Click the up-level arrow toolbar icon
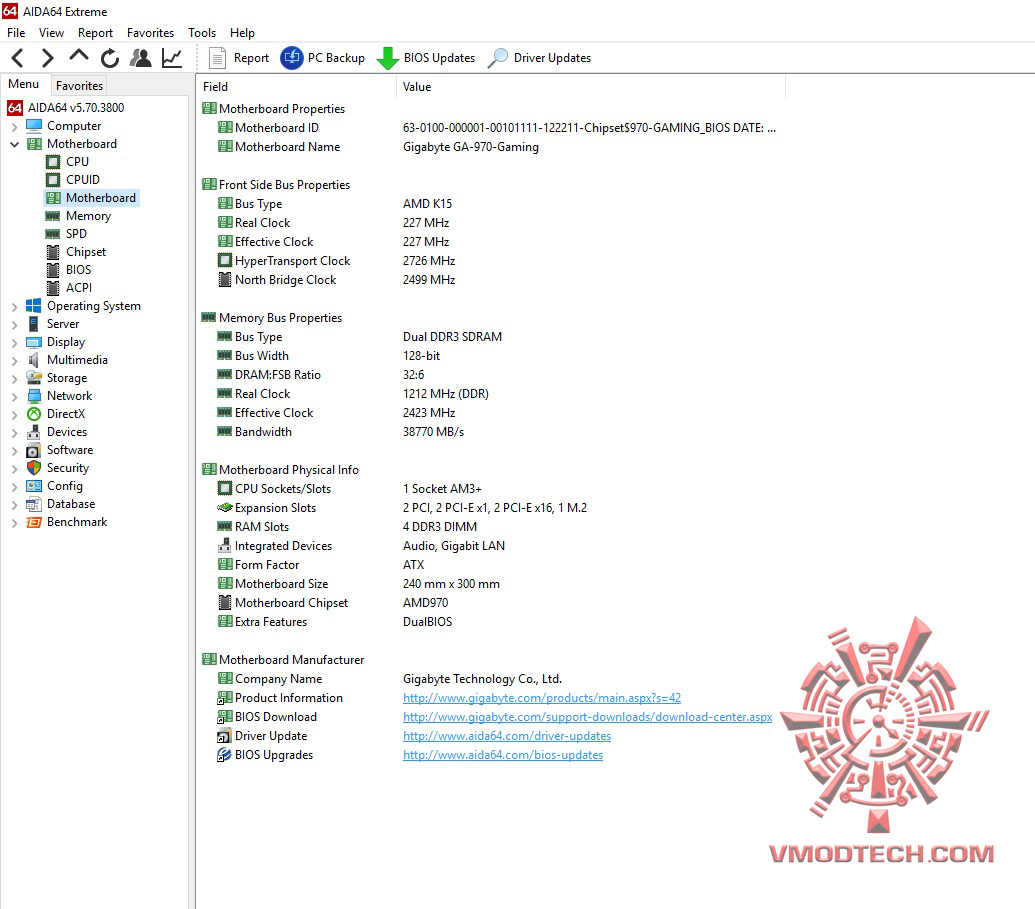This screenshot has width=1035, height=909. click(79, 57)
